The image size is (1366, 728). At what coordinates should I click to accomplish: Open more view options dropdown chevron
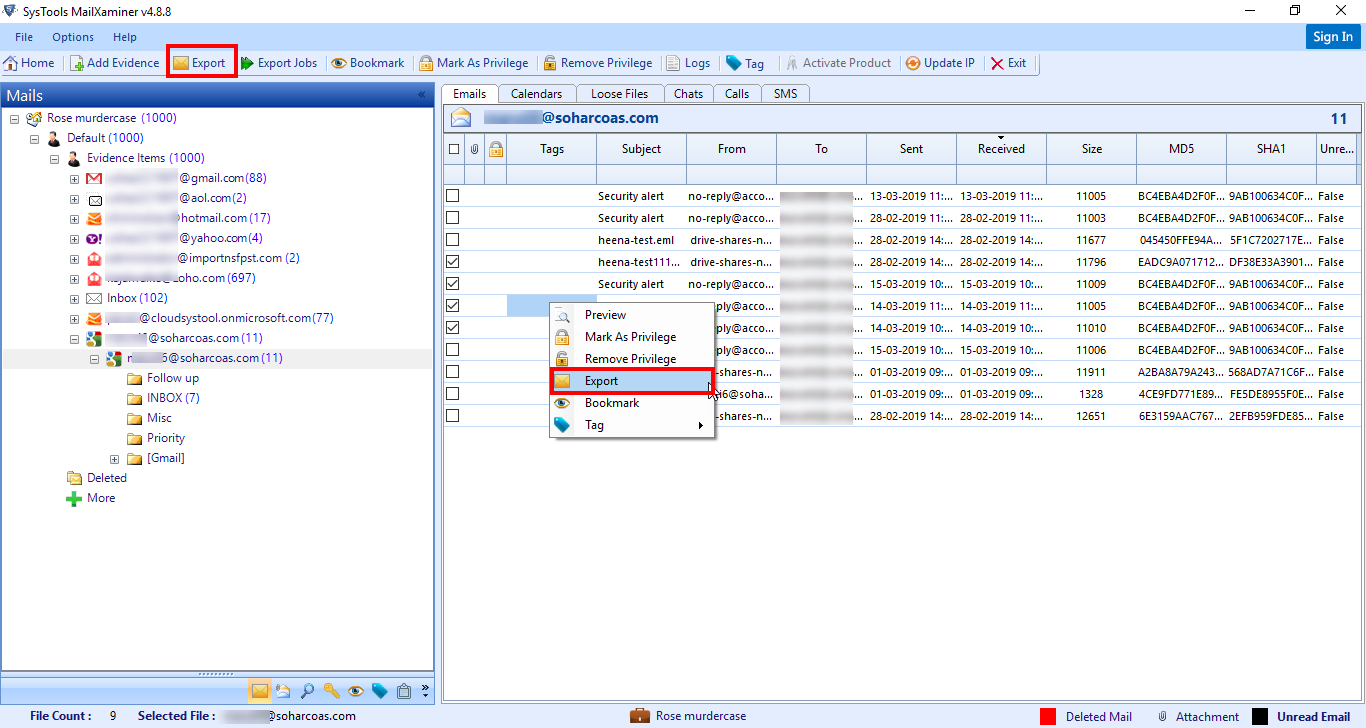coord(426,690)
